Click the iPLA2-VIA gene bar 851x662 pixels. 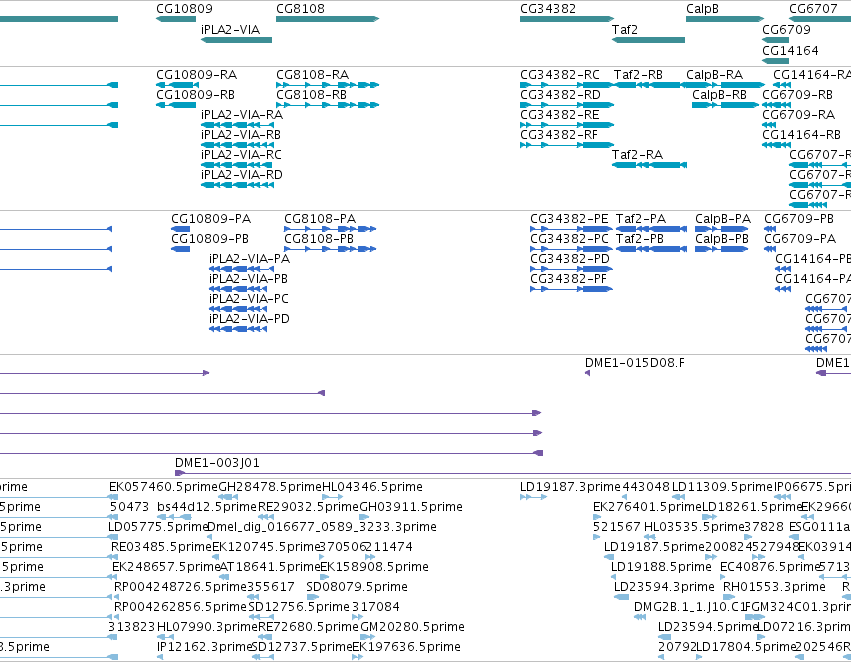coord(237,40)
